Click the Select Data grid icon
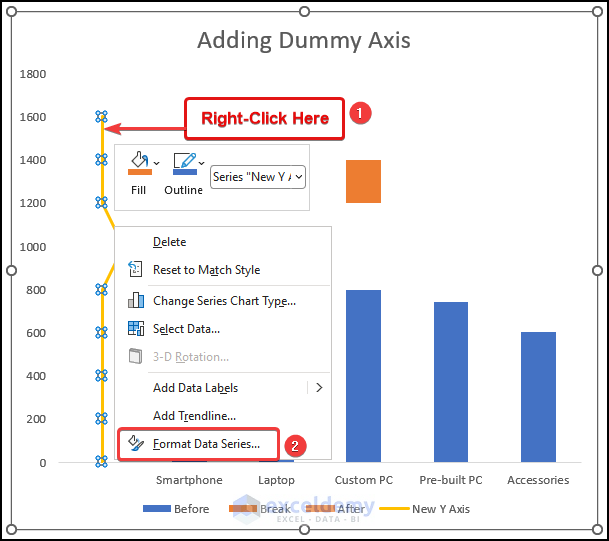Viewport: 609px width, 541px height. click(x=136, y=328)
